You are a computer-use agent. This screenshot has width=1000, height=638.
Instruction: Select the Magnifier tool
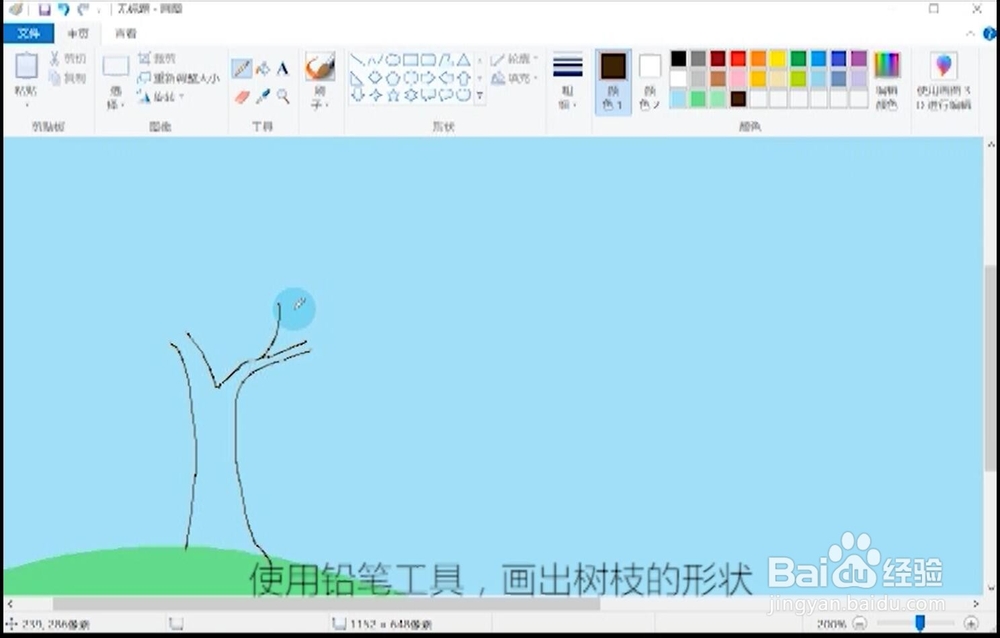[x=284, y=94]
